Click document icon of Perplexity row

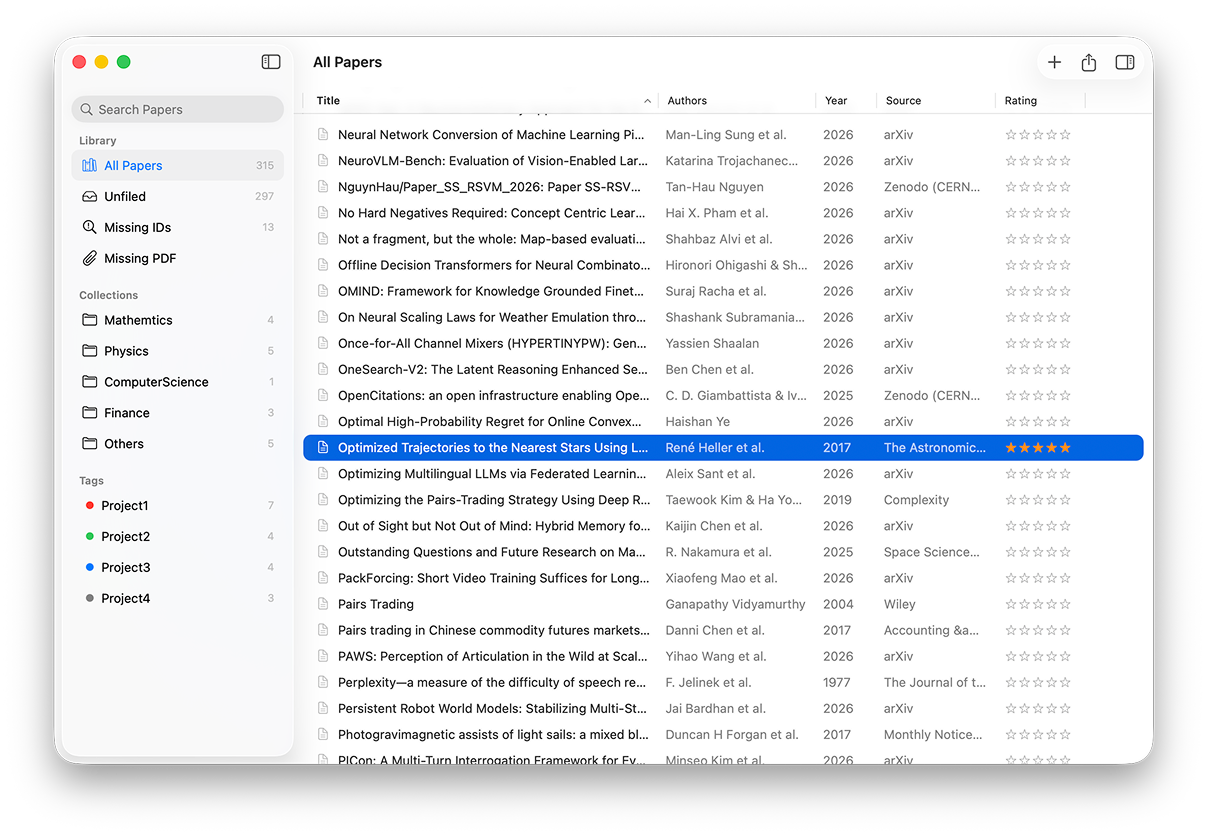coord(323,683)
